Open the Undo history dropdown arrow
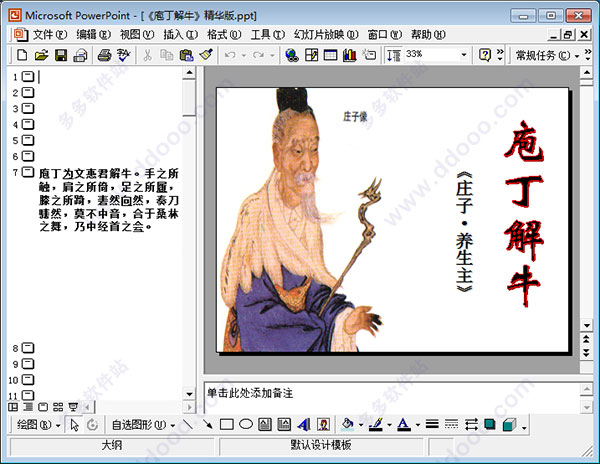This screenshot has width=600, height=464. click(244, 55)
